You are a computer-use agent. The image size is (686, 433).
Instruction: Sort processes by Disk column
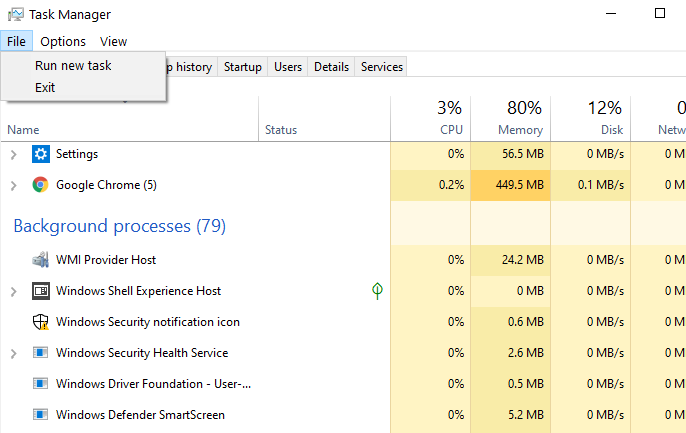click(x=591, y=119)
